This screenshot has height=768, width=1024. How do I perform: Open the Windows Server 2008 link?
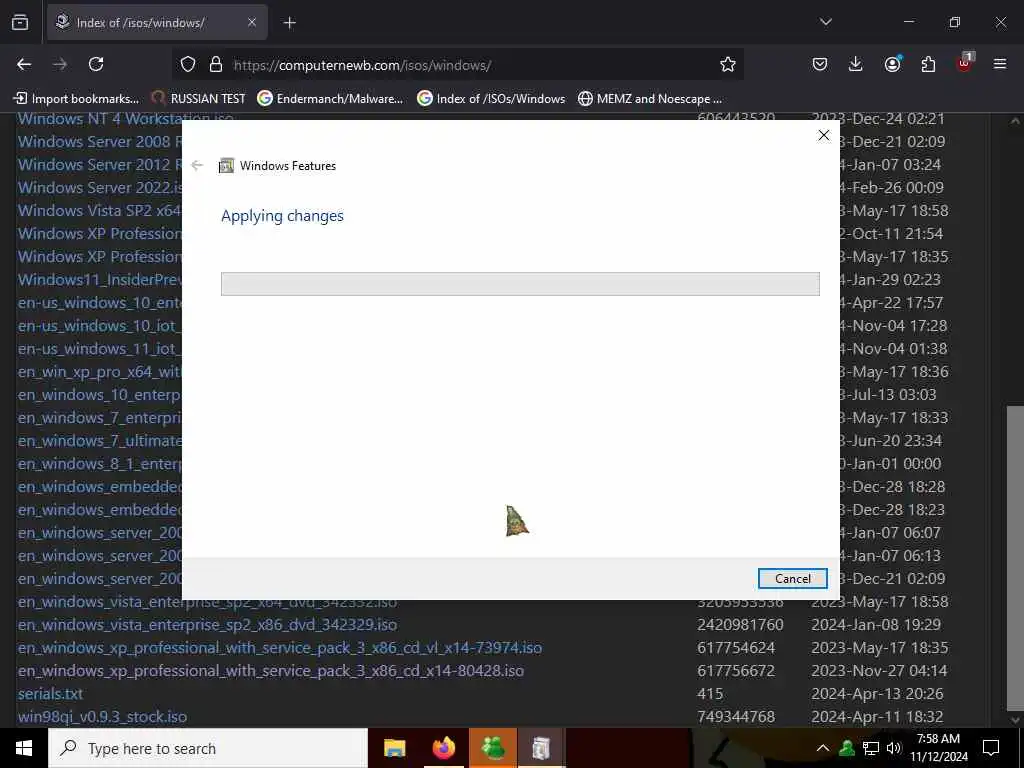pos(99,142)
